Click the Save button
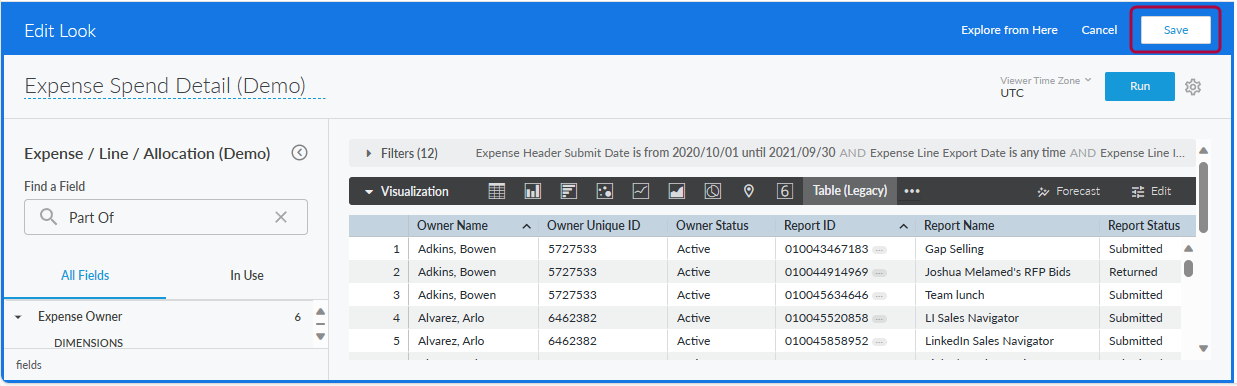 [x=1176, y=30]
